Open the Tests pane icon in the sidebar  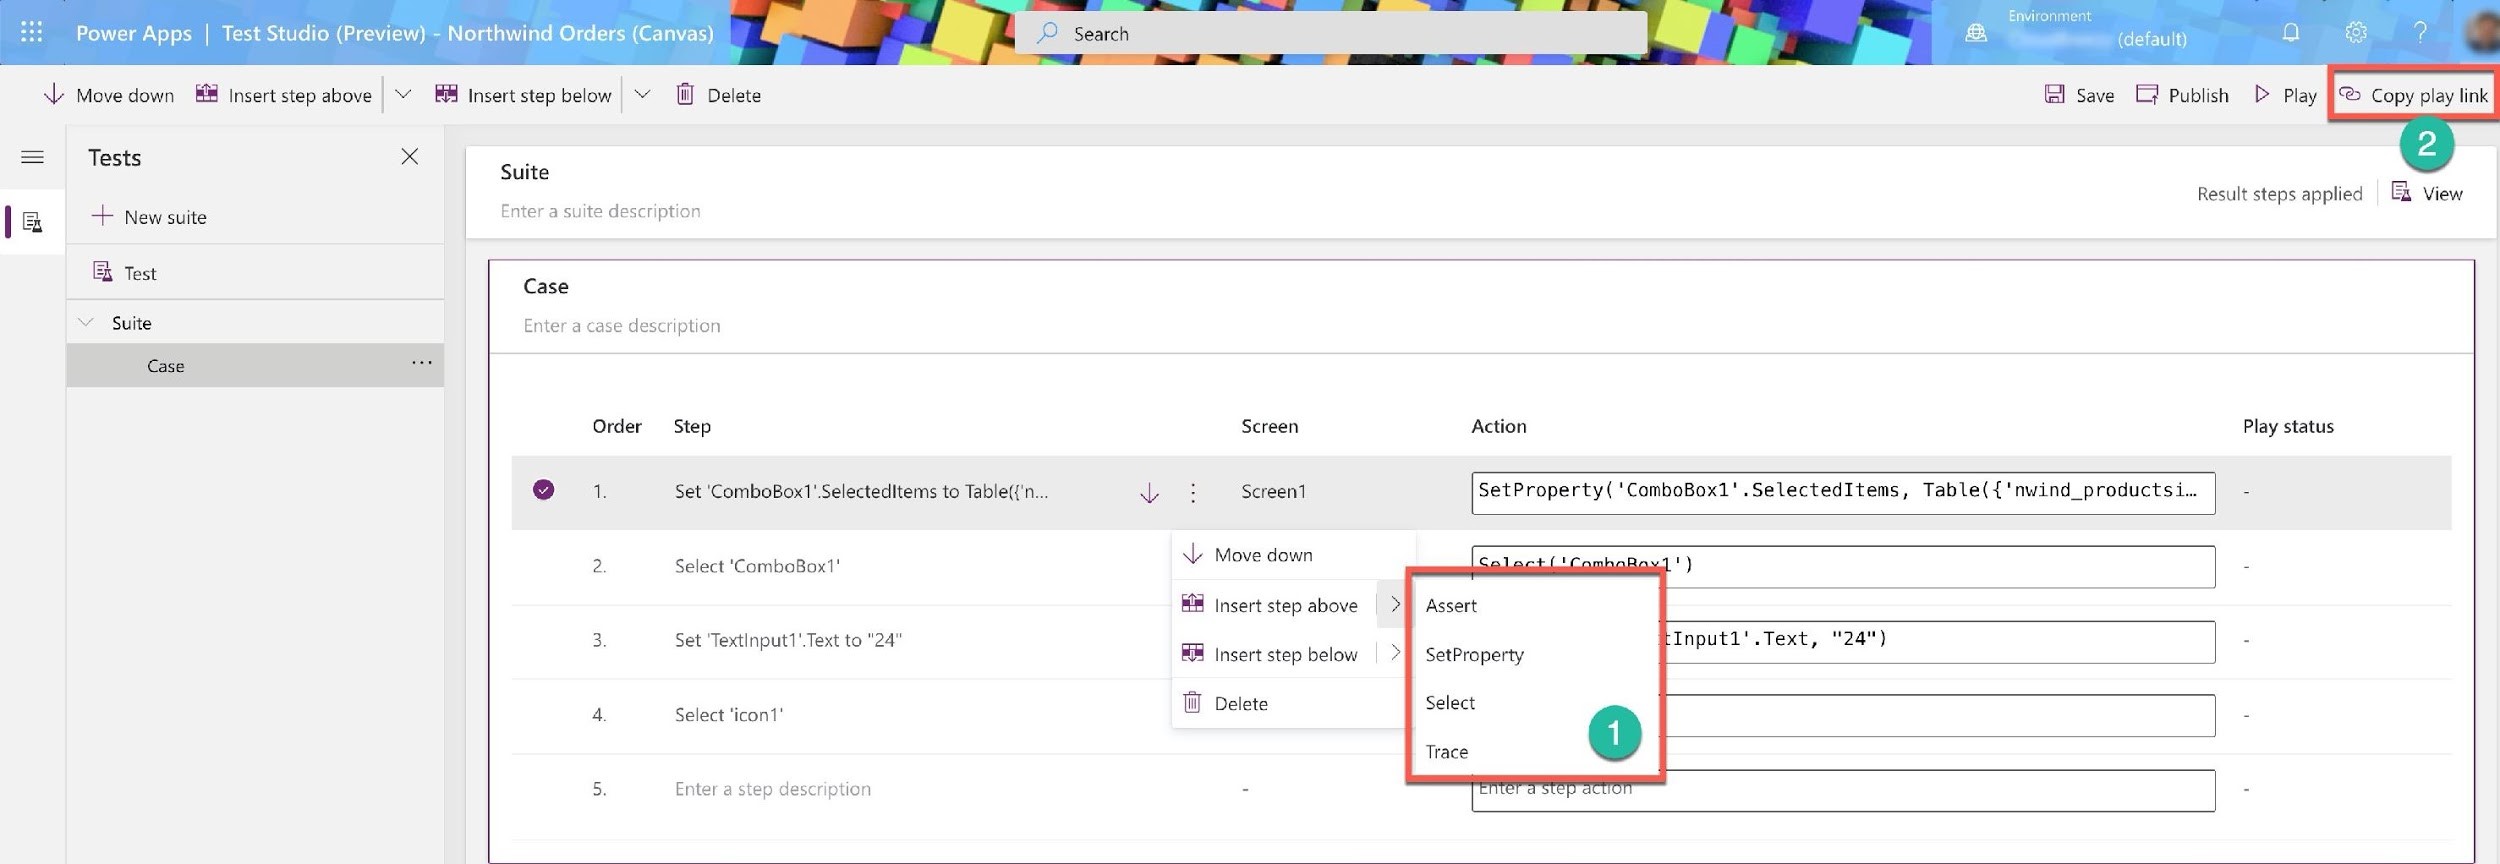pyautogui.click(x=32, y=221)
